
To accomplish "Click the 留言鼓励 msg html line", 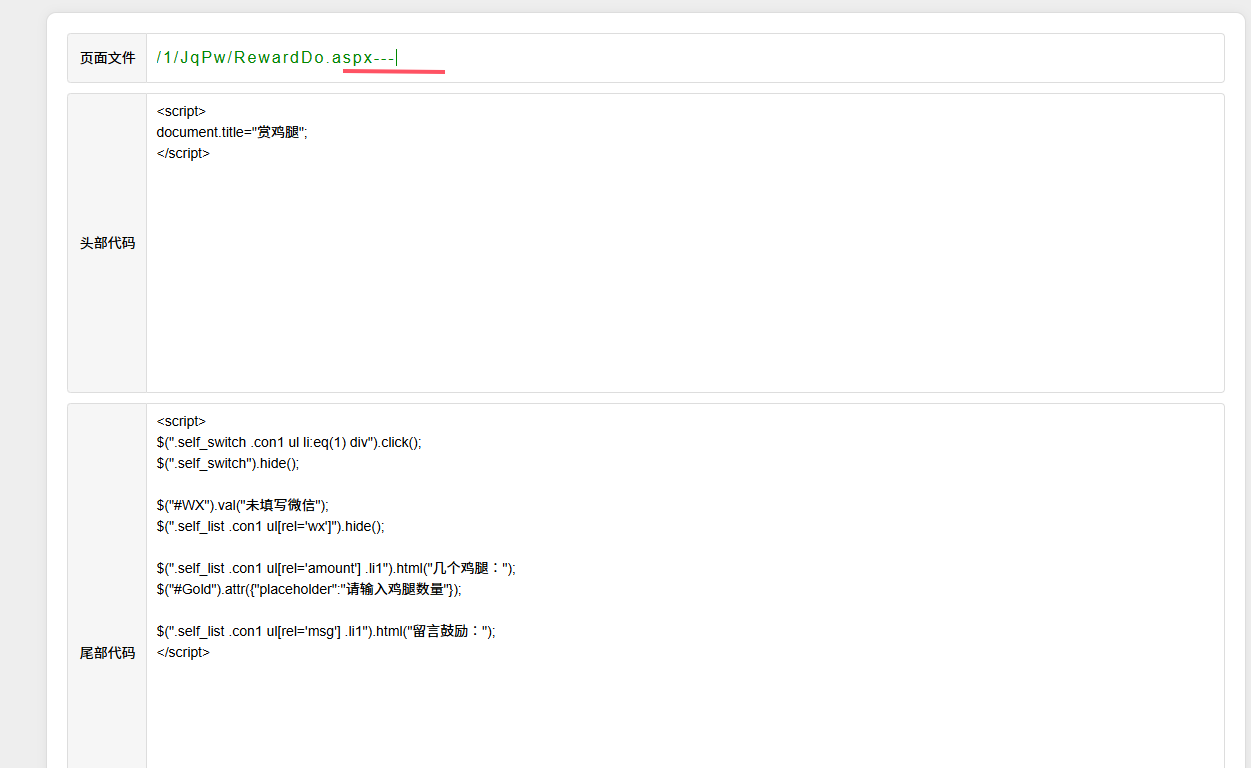I will click(x=325, y=631).
